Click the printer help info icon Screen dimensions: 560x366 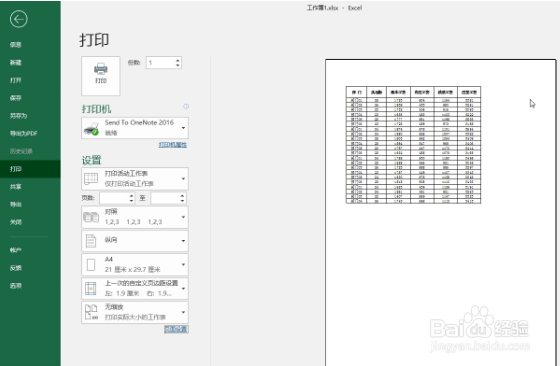click(x=186, y=106)
